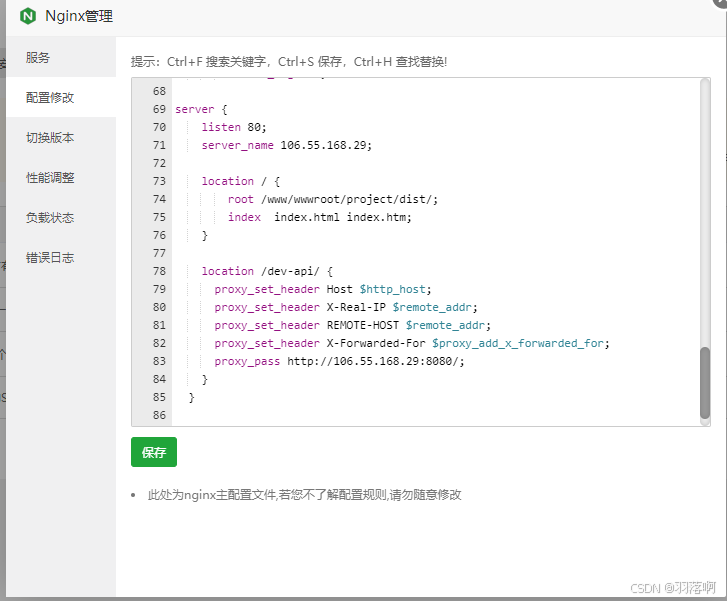Click the REMOTE-HOST $remote_addr line
727x601 pixels.
point(352,325)
